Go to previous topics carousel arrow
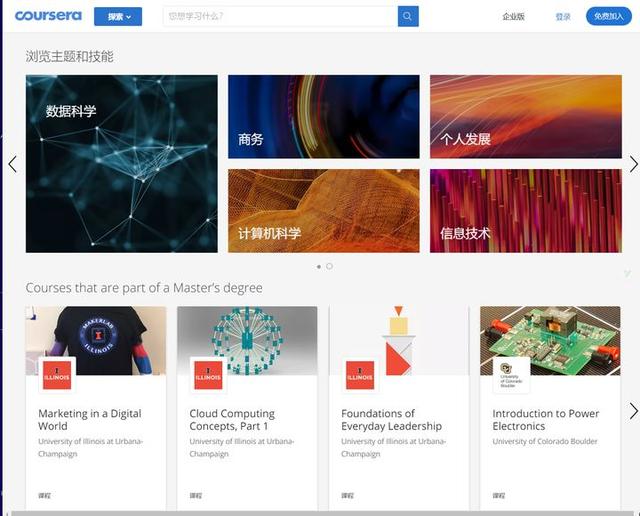The height and width of the screenshot is (516, 640). pos(13,164)
